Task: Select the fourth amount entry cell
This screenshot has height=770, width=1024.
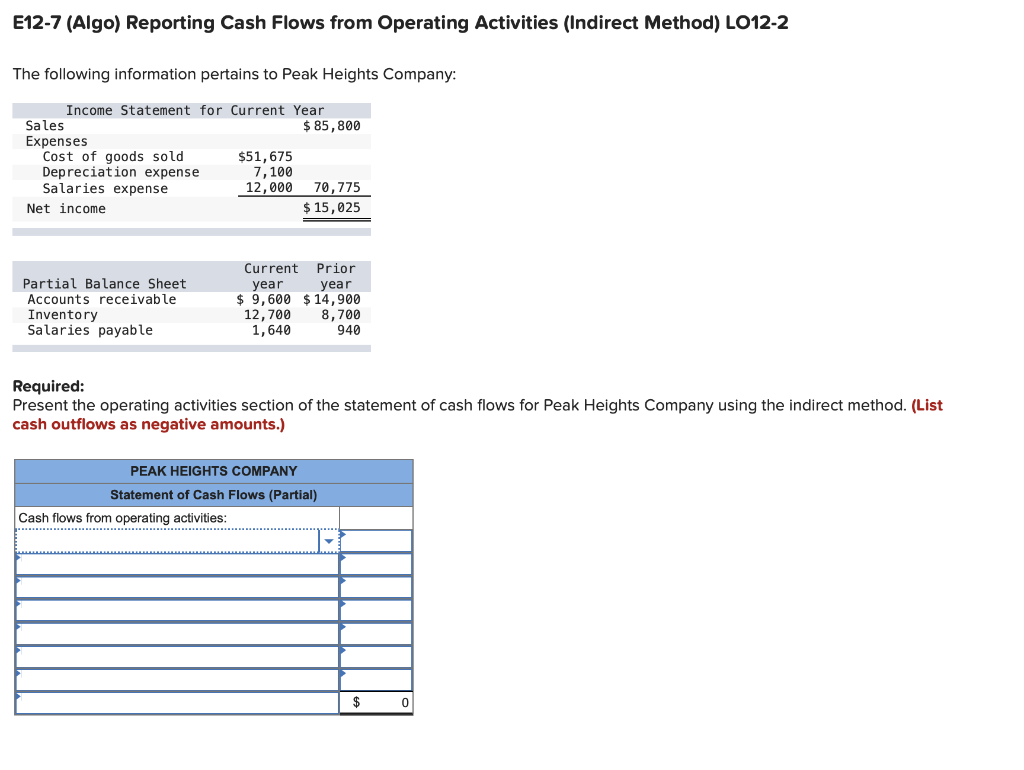Action: pos(380,609)
